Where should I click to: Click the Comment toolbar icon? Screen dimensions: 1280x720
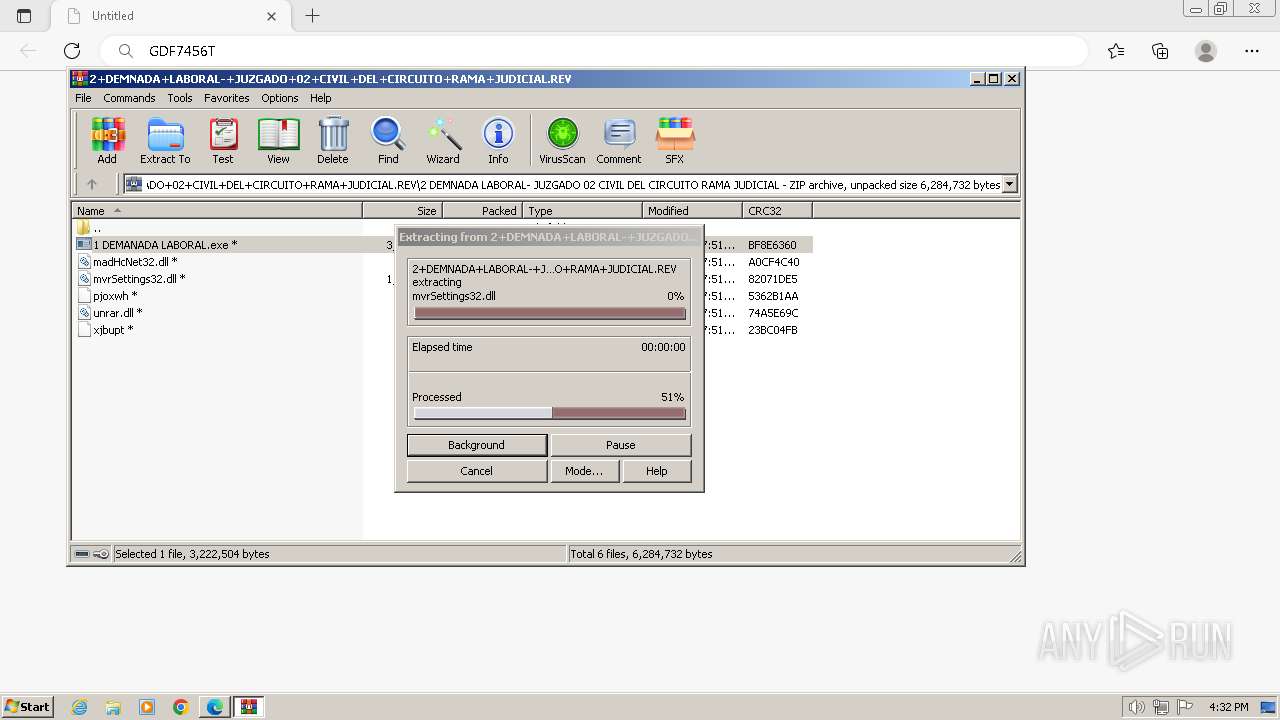[x=619, y=140]
